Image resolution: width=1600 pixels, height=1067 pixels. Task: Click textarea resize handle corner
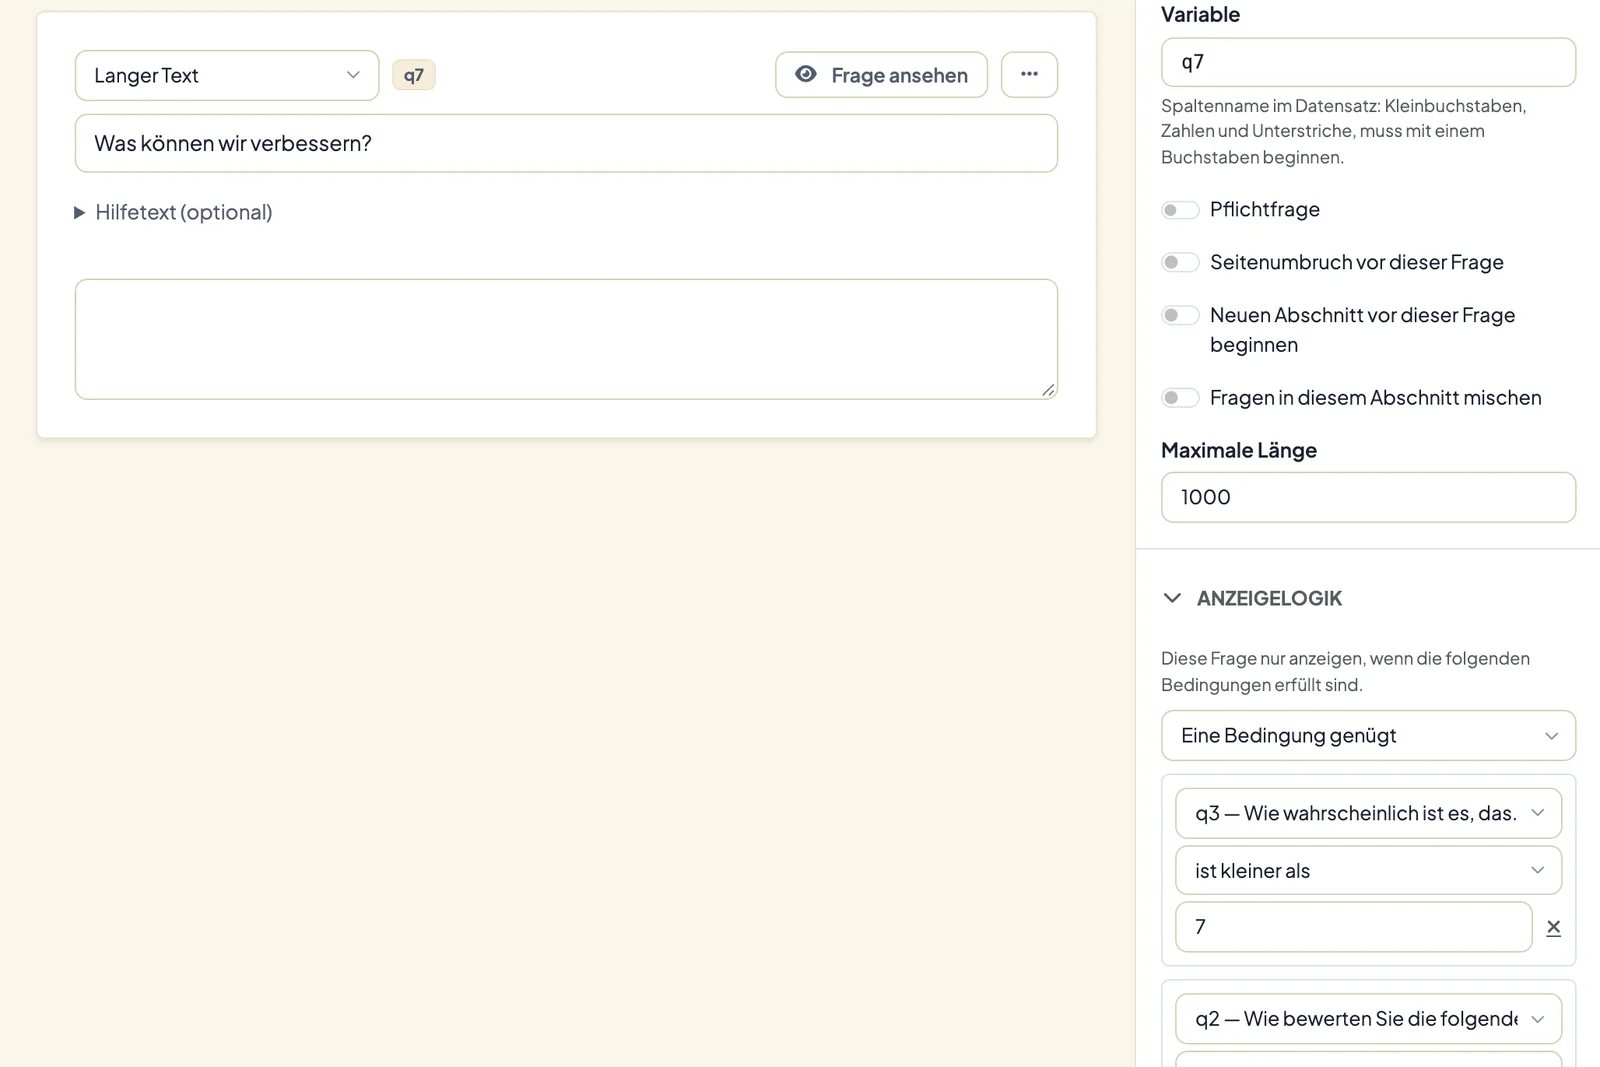click(1047, 390)
